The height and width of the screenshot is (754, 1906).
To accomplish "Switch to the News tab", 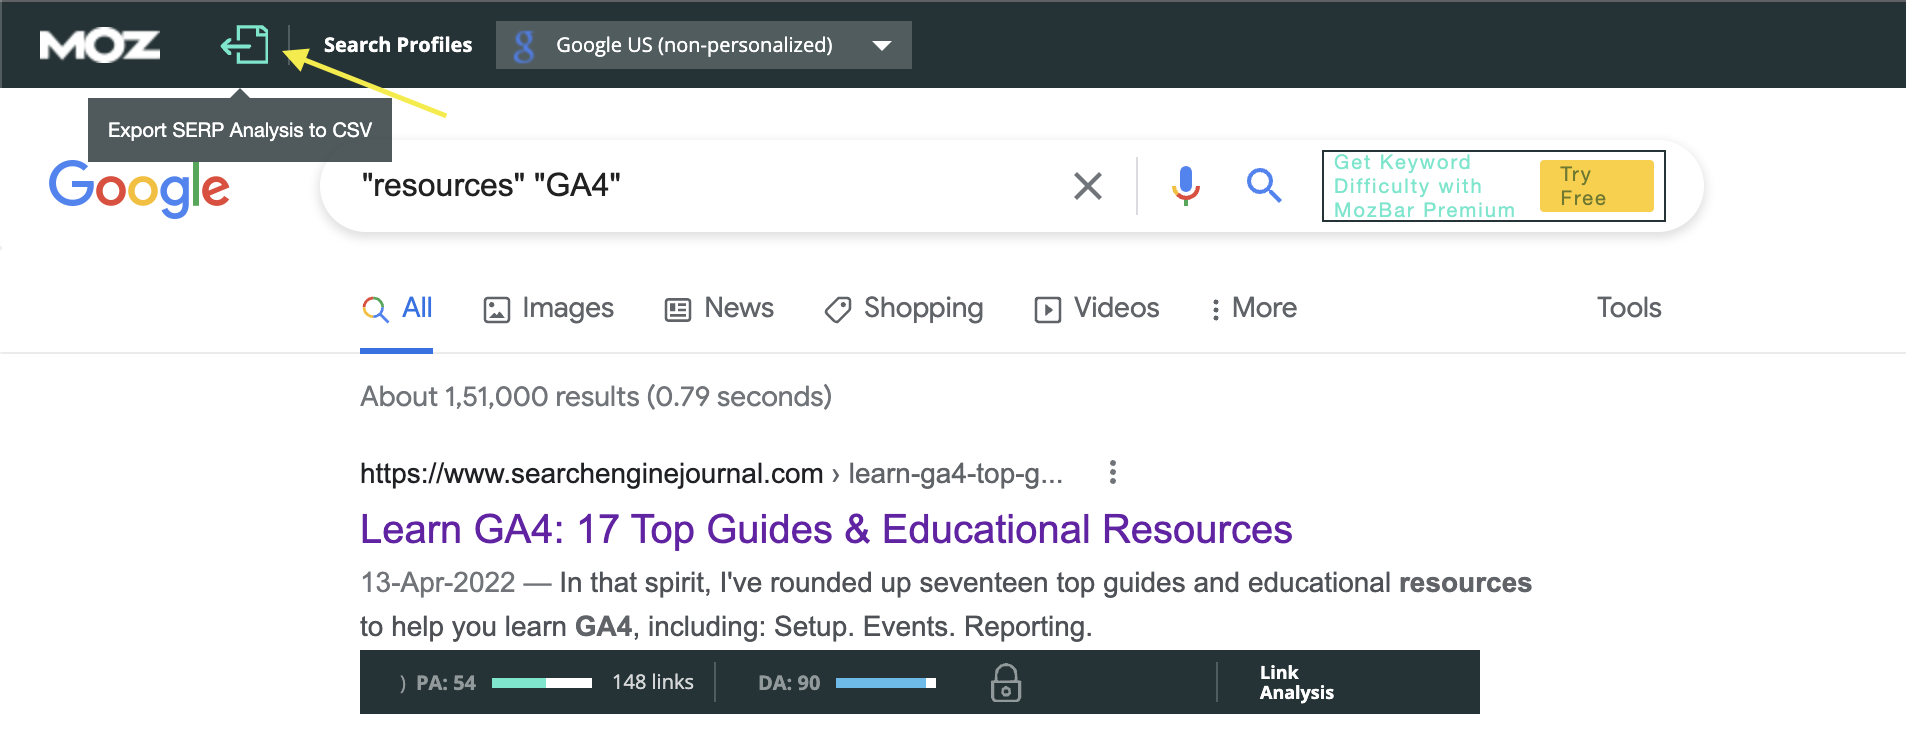I will click(x=719, y=308).
